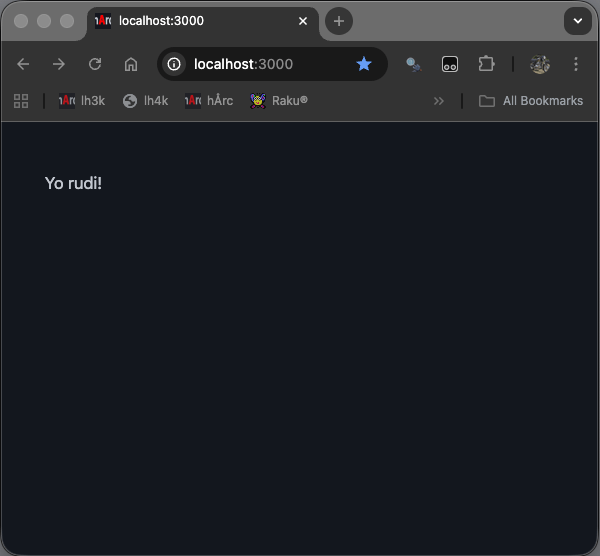Image resolution: width=600 pixels, height=556 pixels.
Task: Expand the tab search dropdown
Action: tap(578, 21)
